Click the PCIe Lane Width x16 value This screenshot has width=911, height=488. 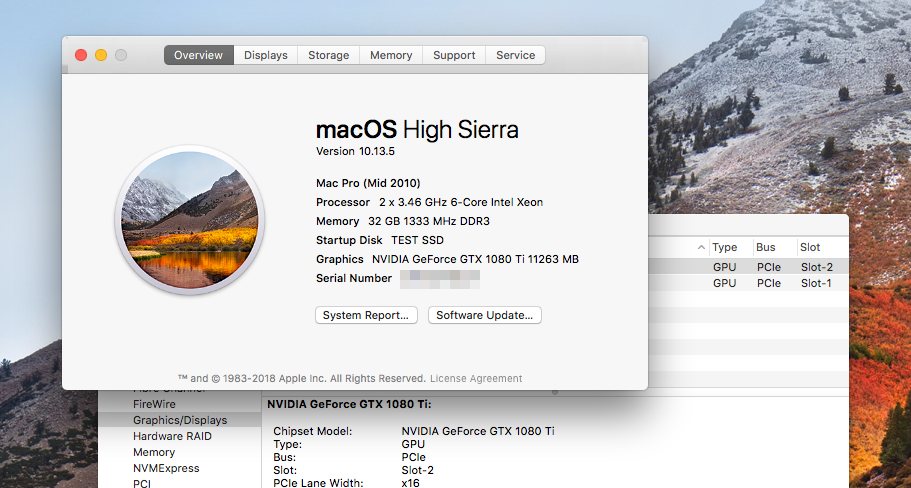pos(410,483)
